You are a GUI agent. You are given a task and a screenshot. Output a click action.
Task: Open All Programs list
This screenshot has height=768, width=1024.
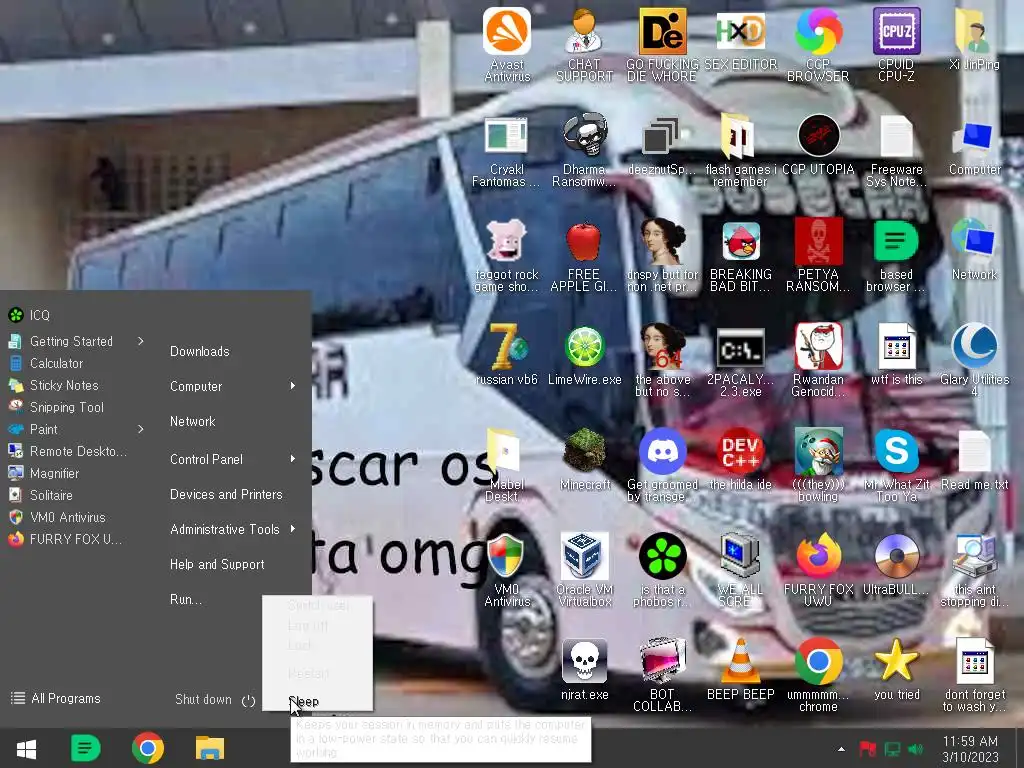pos(56,698)
